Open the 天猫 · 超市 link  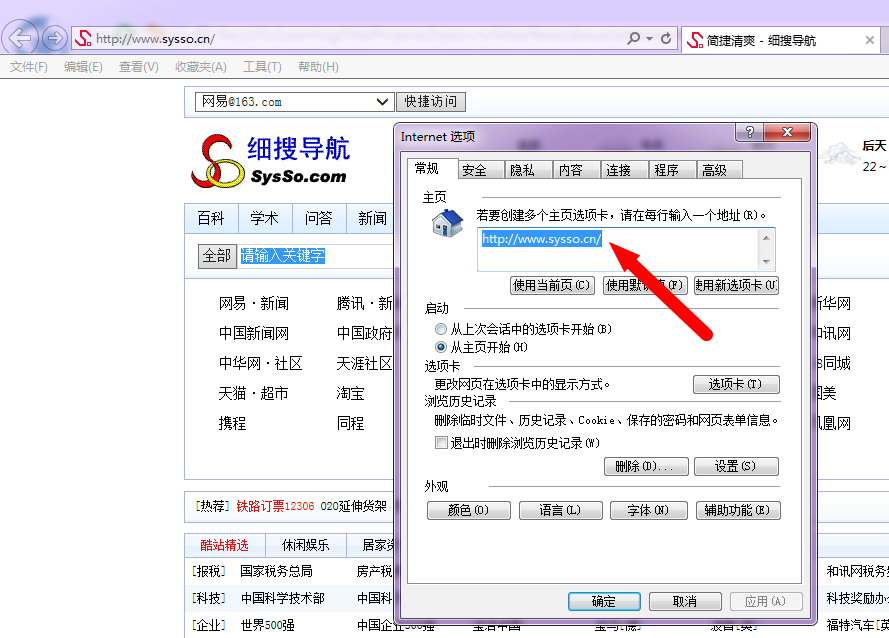click(x=254, y=394)
